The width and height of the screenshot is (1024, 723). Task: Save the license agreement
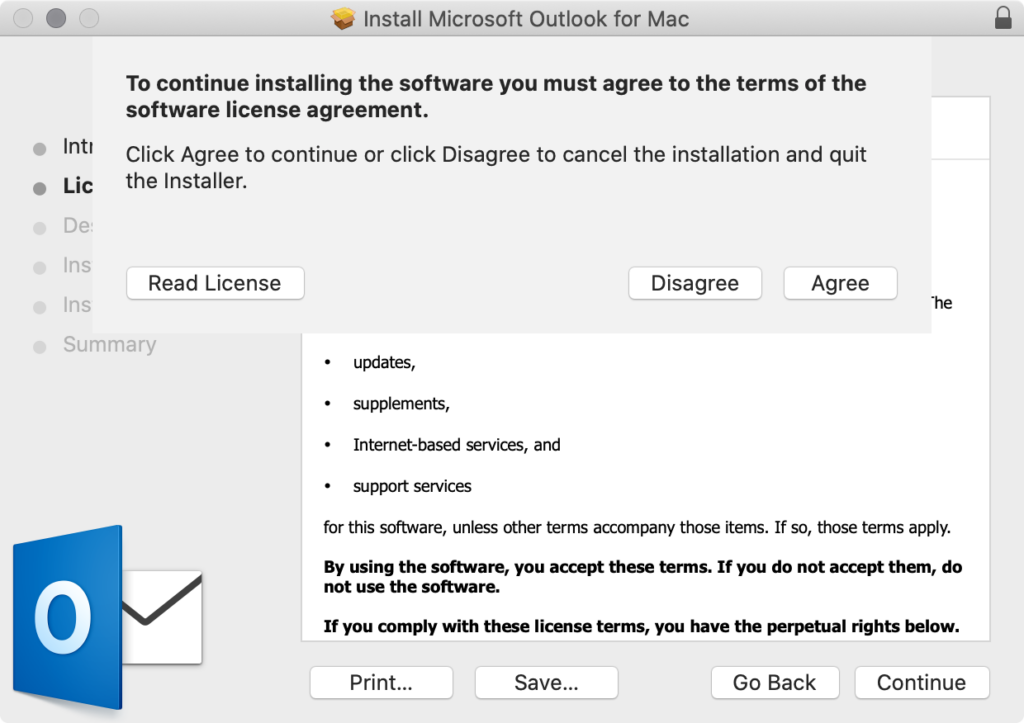click(546, 682)
